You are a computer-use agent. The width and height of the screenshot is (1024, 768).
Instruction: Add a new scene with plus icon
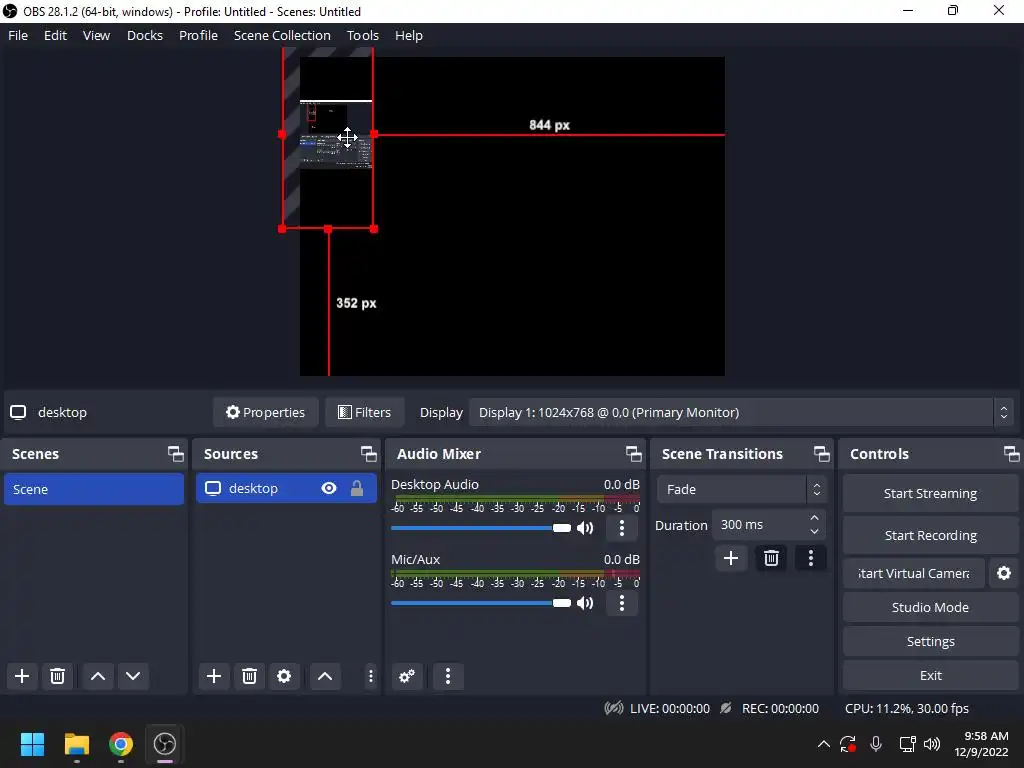point(22,676)
